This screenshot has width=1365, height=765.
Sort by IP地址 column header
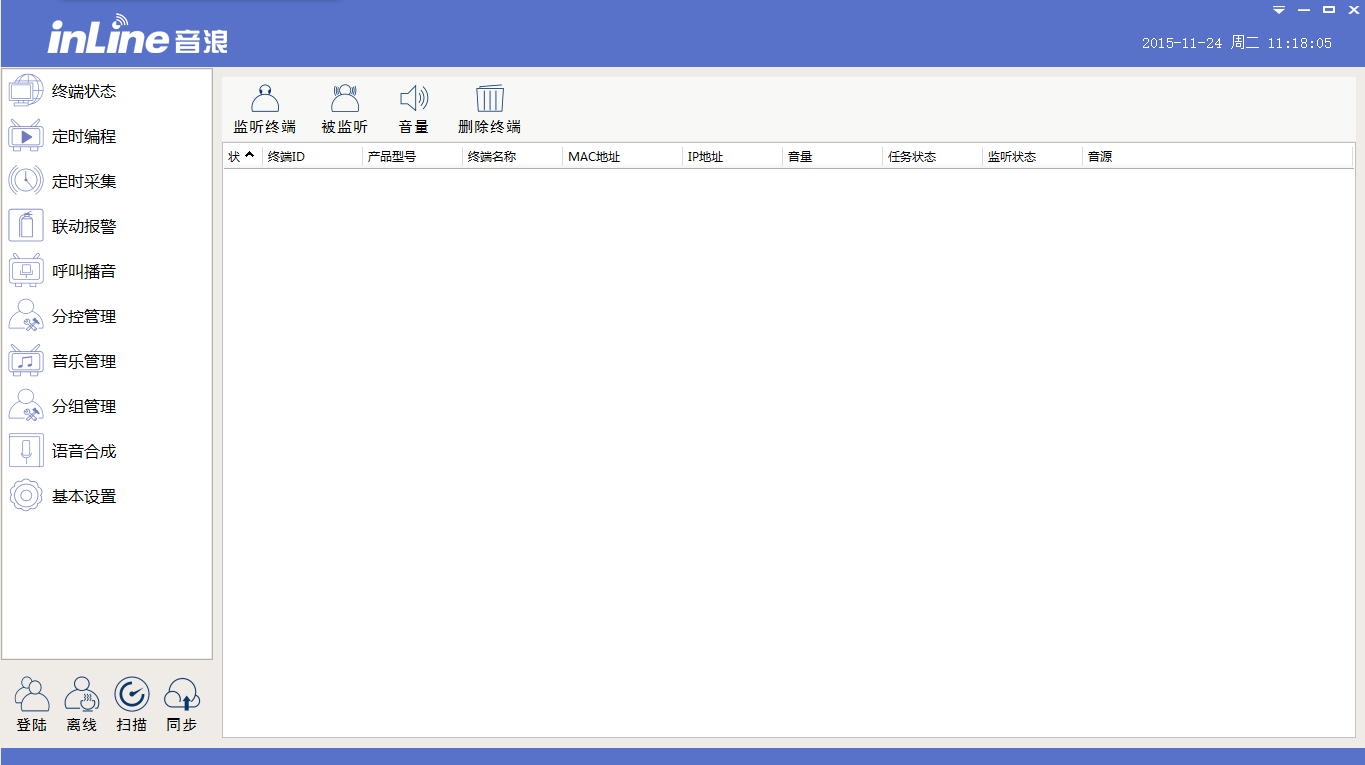click(732, 157)
